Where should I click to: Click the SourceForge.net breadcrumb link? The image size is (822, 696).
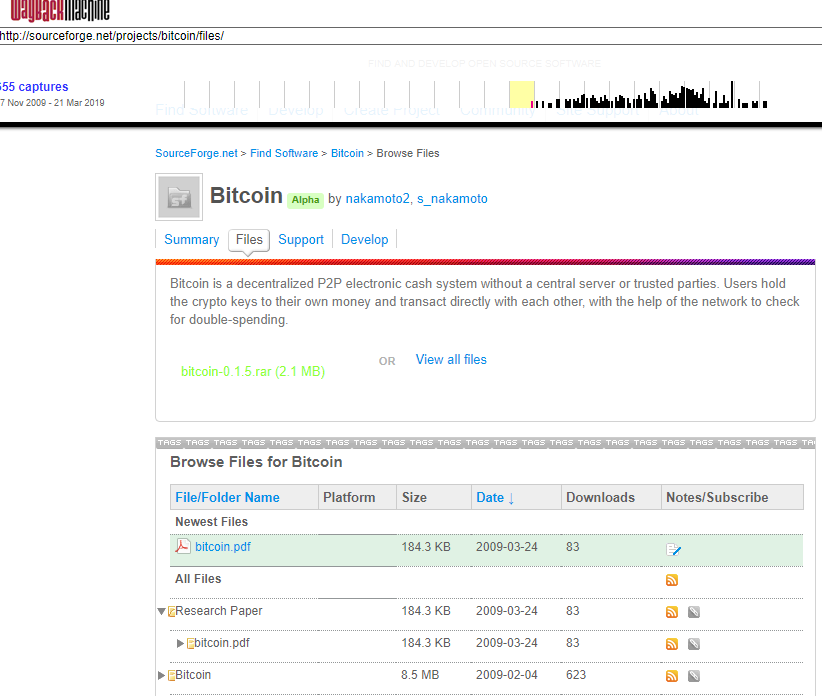coord(196,153)
